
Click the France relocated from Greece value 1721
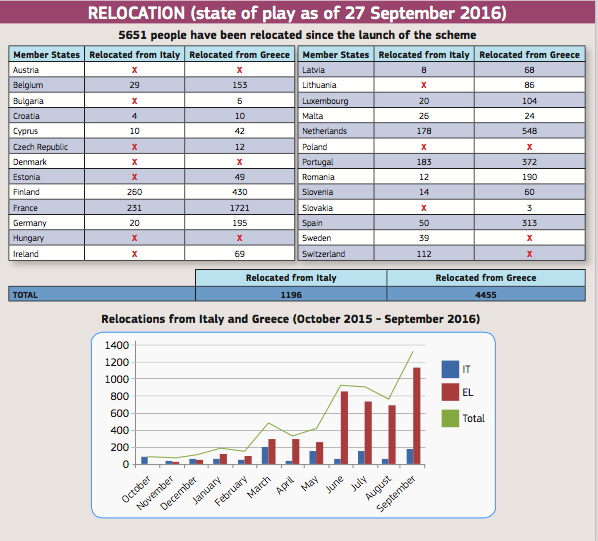[240, 208]
